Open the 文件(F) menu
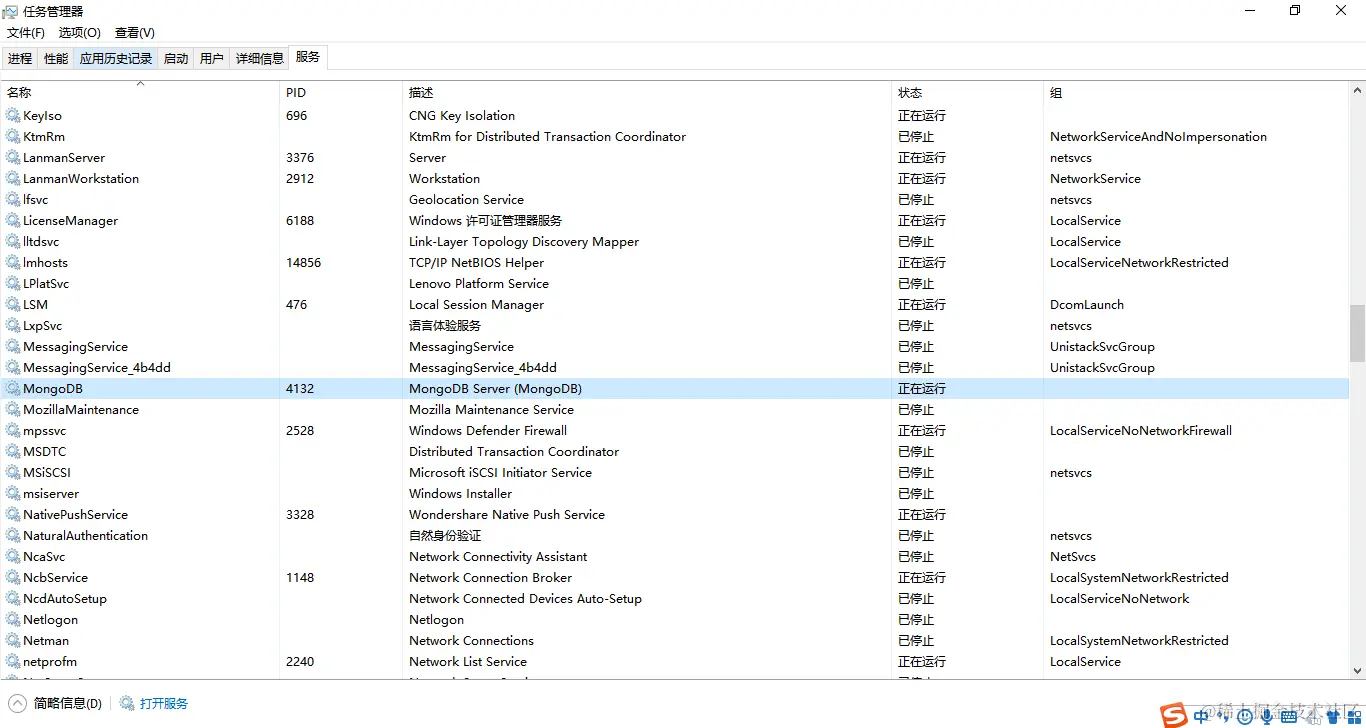 [26, 33]
